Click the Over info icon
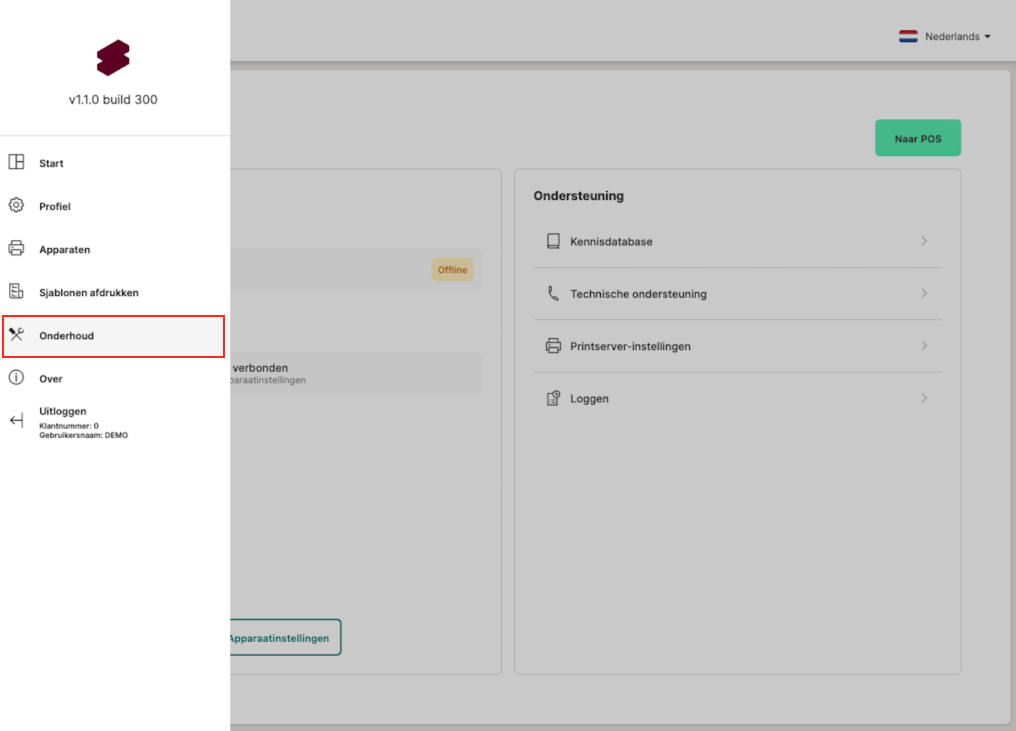Screen dimensions: 1016x731 click(x=16, y=378)
